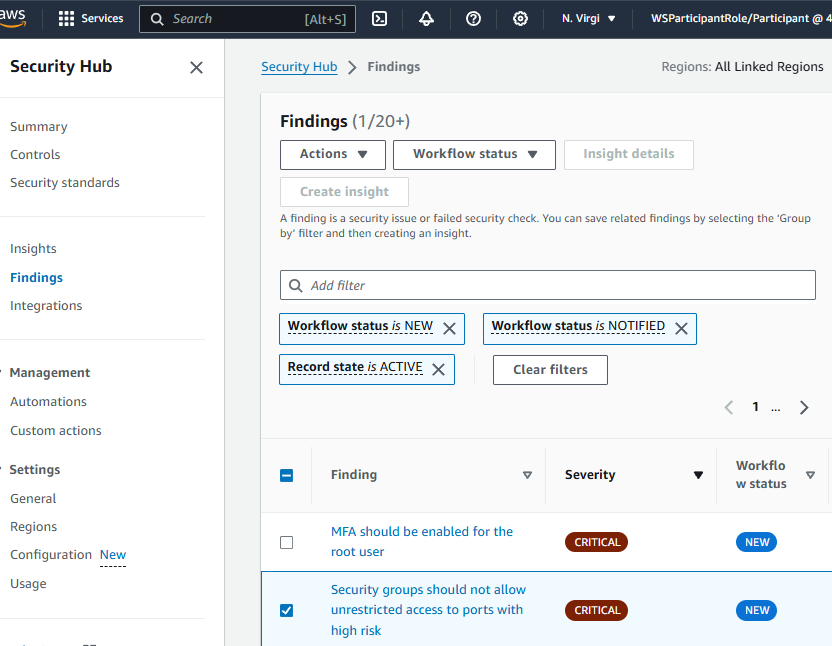Open Automations under Management
The image size is (832, 646).
(x=48, y=402)
